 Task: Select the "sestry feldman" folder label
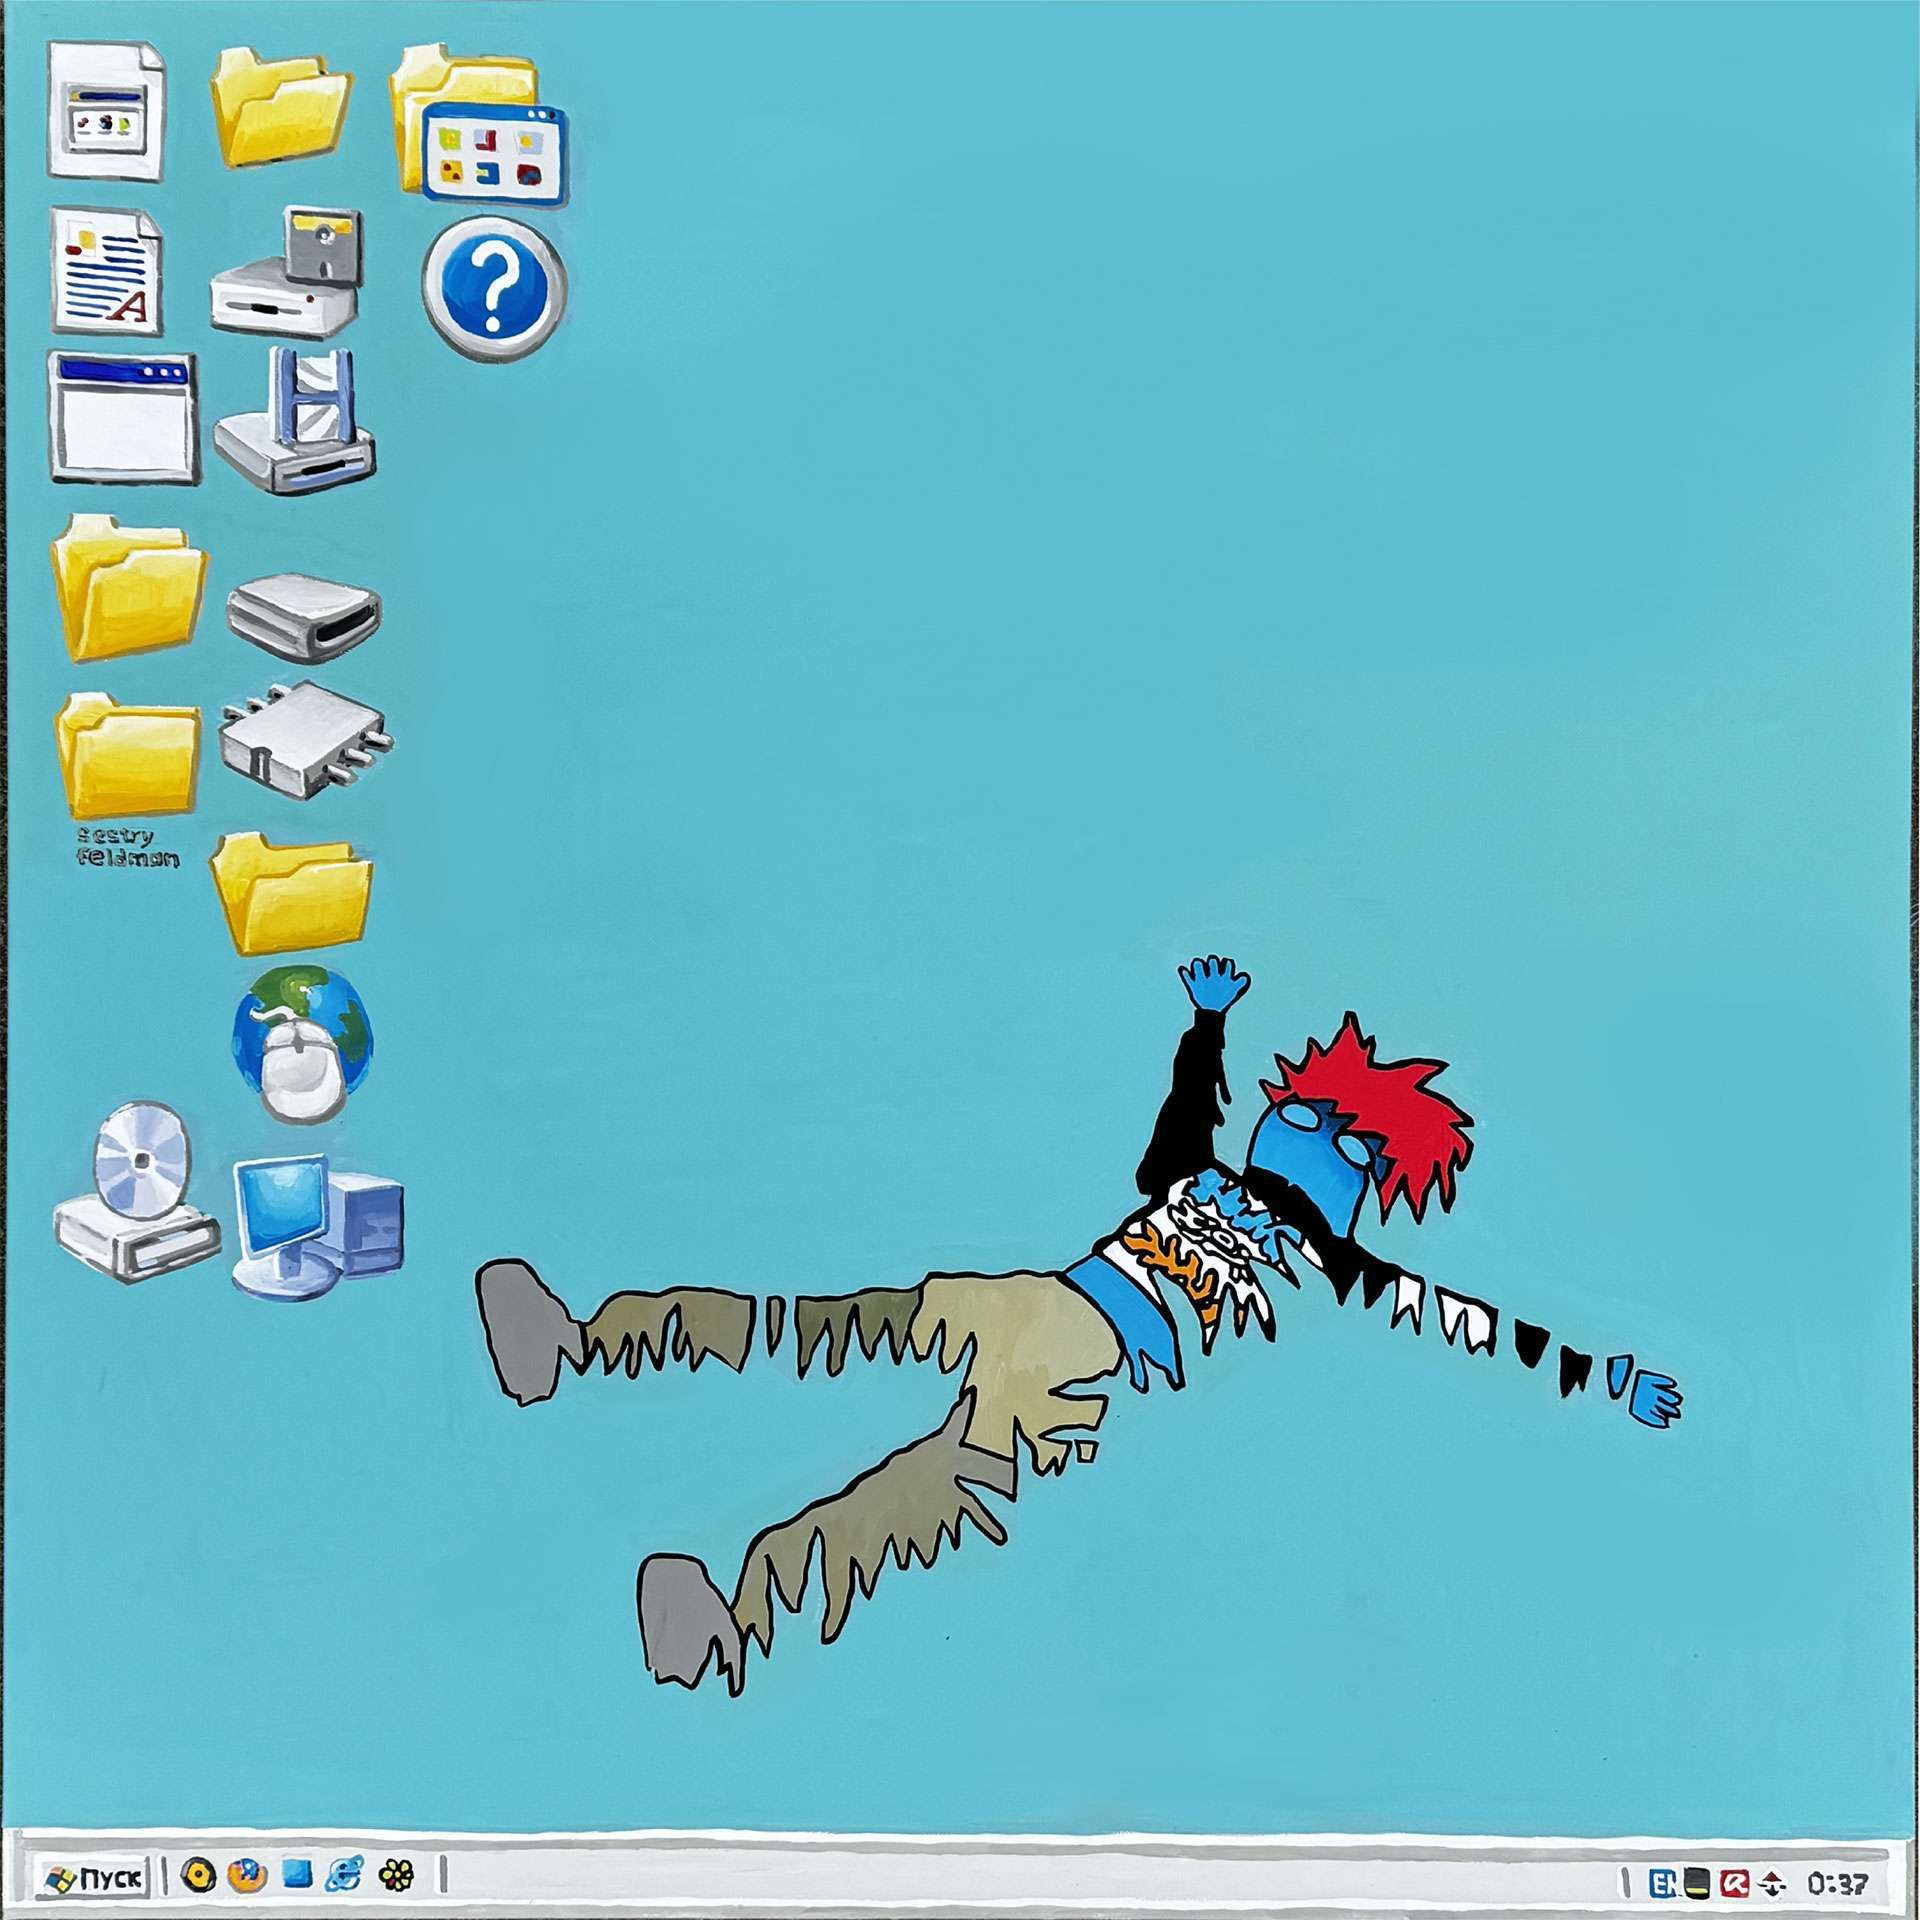click(128, 846)
